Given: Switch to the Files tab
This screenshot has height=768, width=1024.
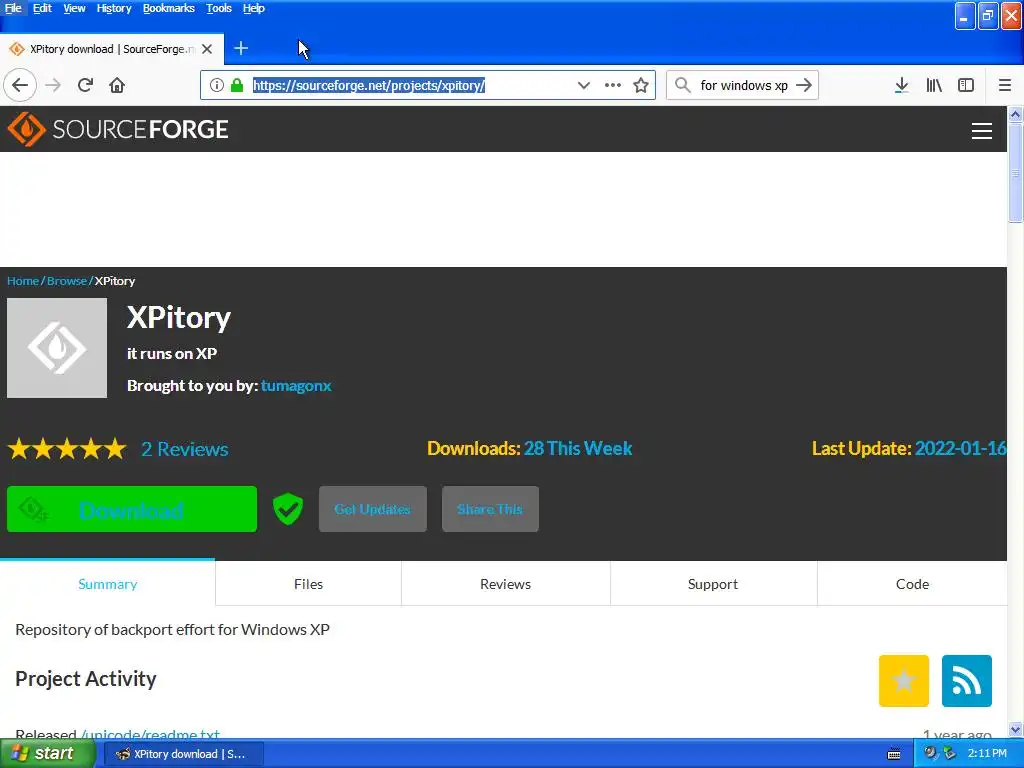Looking at the screenshot, I should (308, 584).
